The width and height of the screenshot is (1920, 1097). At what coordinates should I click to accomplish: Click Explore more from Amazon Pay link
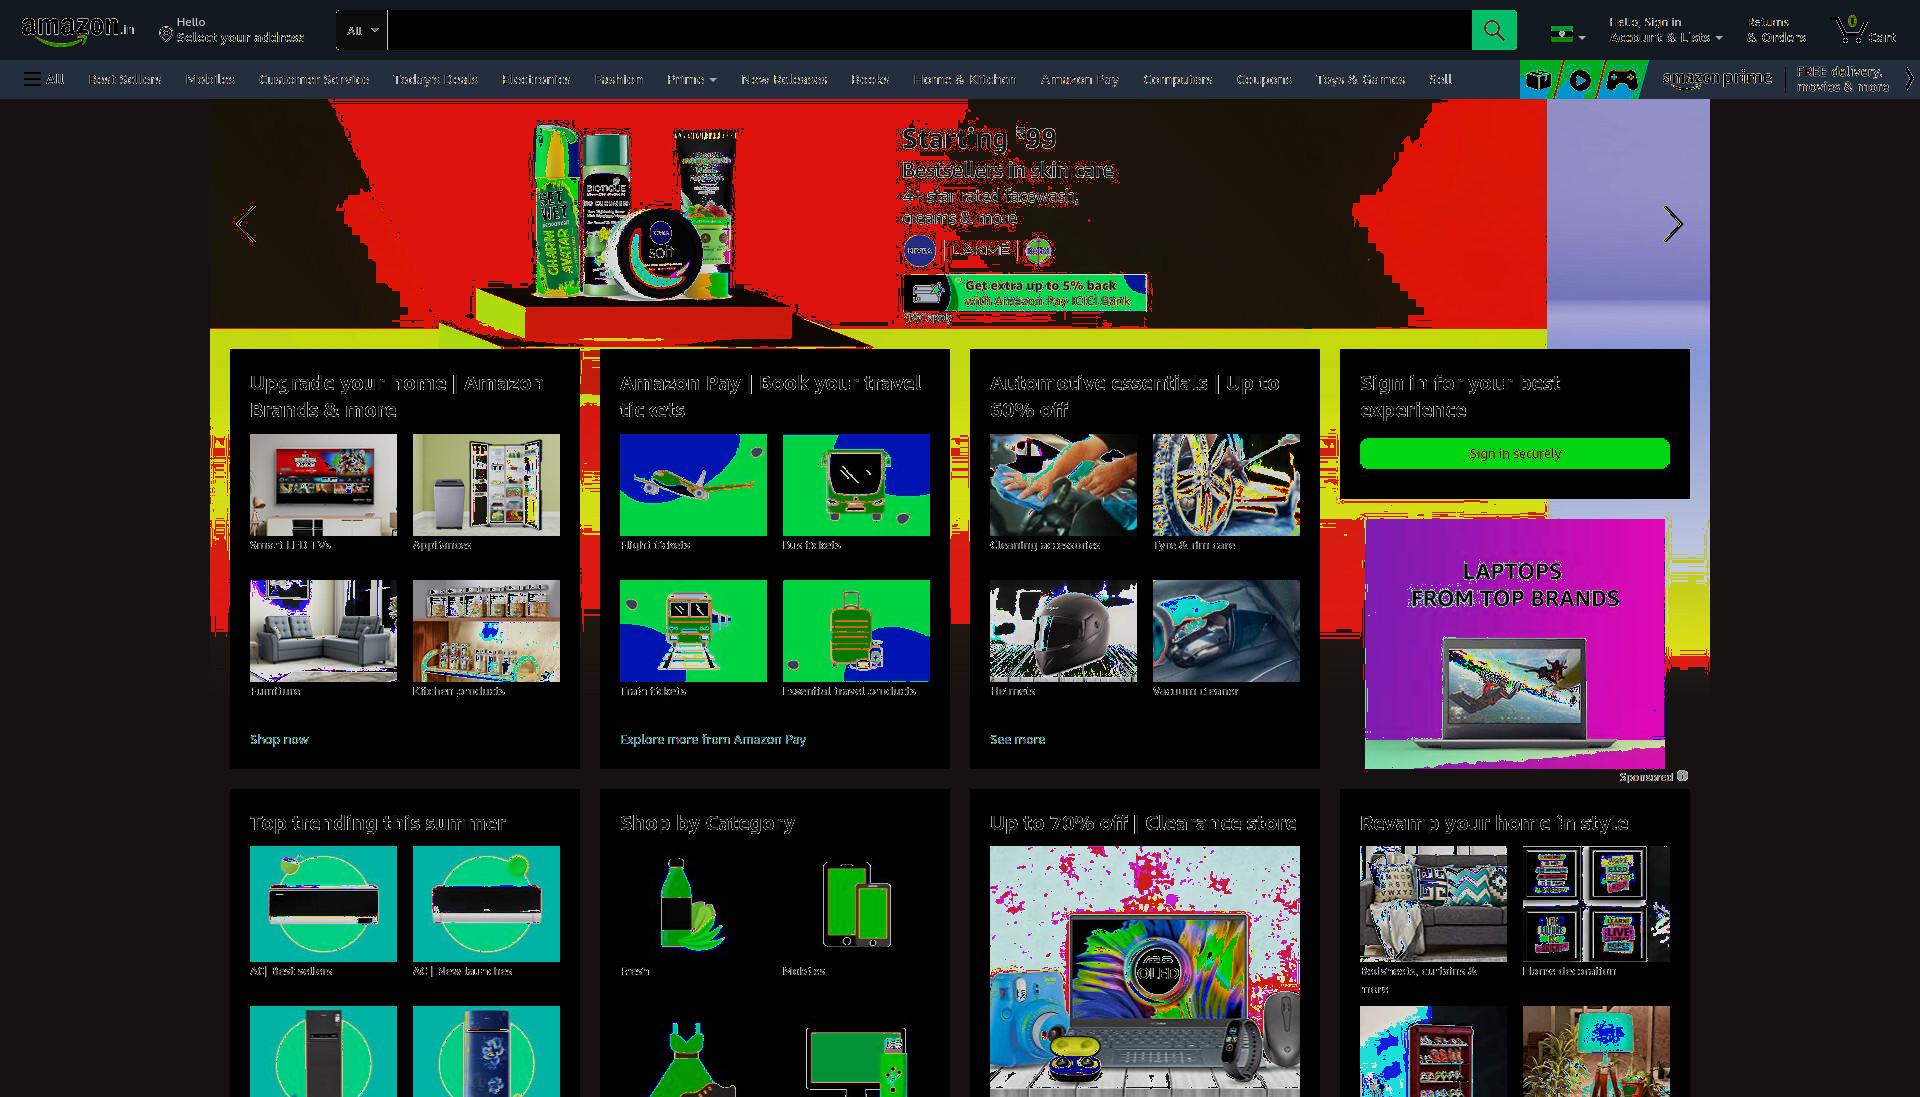[x=713, y=739]
